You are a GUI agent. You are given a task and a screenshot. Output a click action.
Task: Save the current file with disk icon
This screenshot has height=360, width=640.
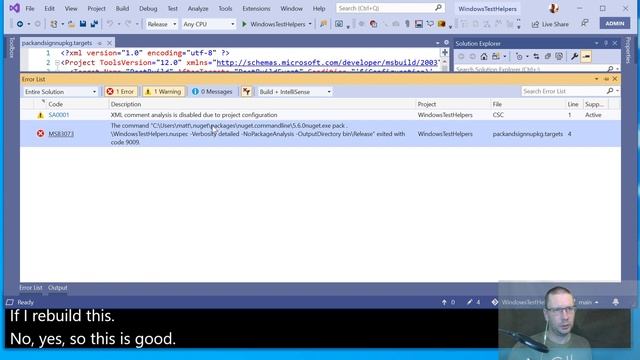pyautogui.click(x=83, y=24)
